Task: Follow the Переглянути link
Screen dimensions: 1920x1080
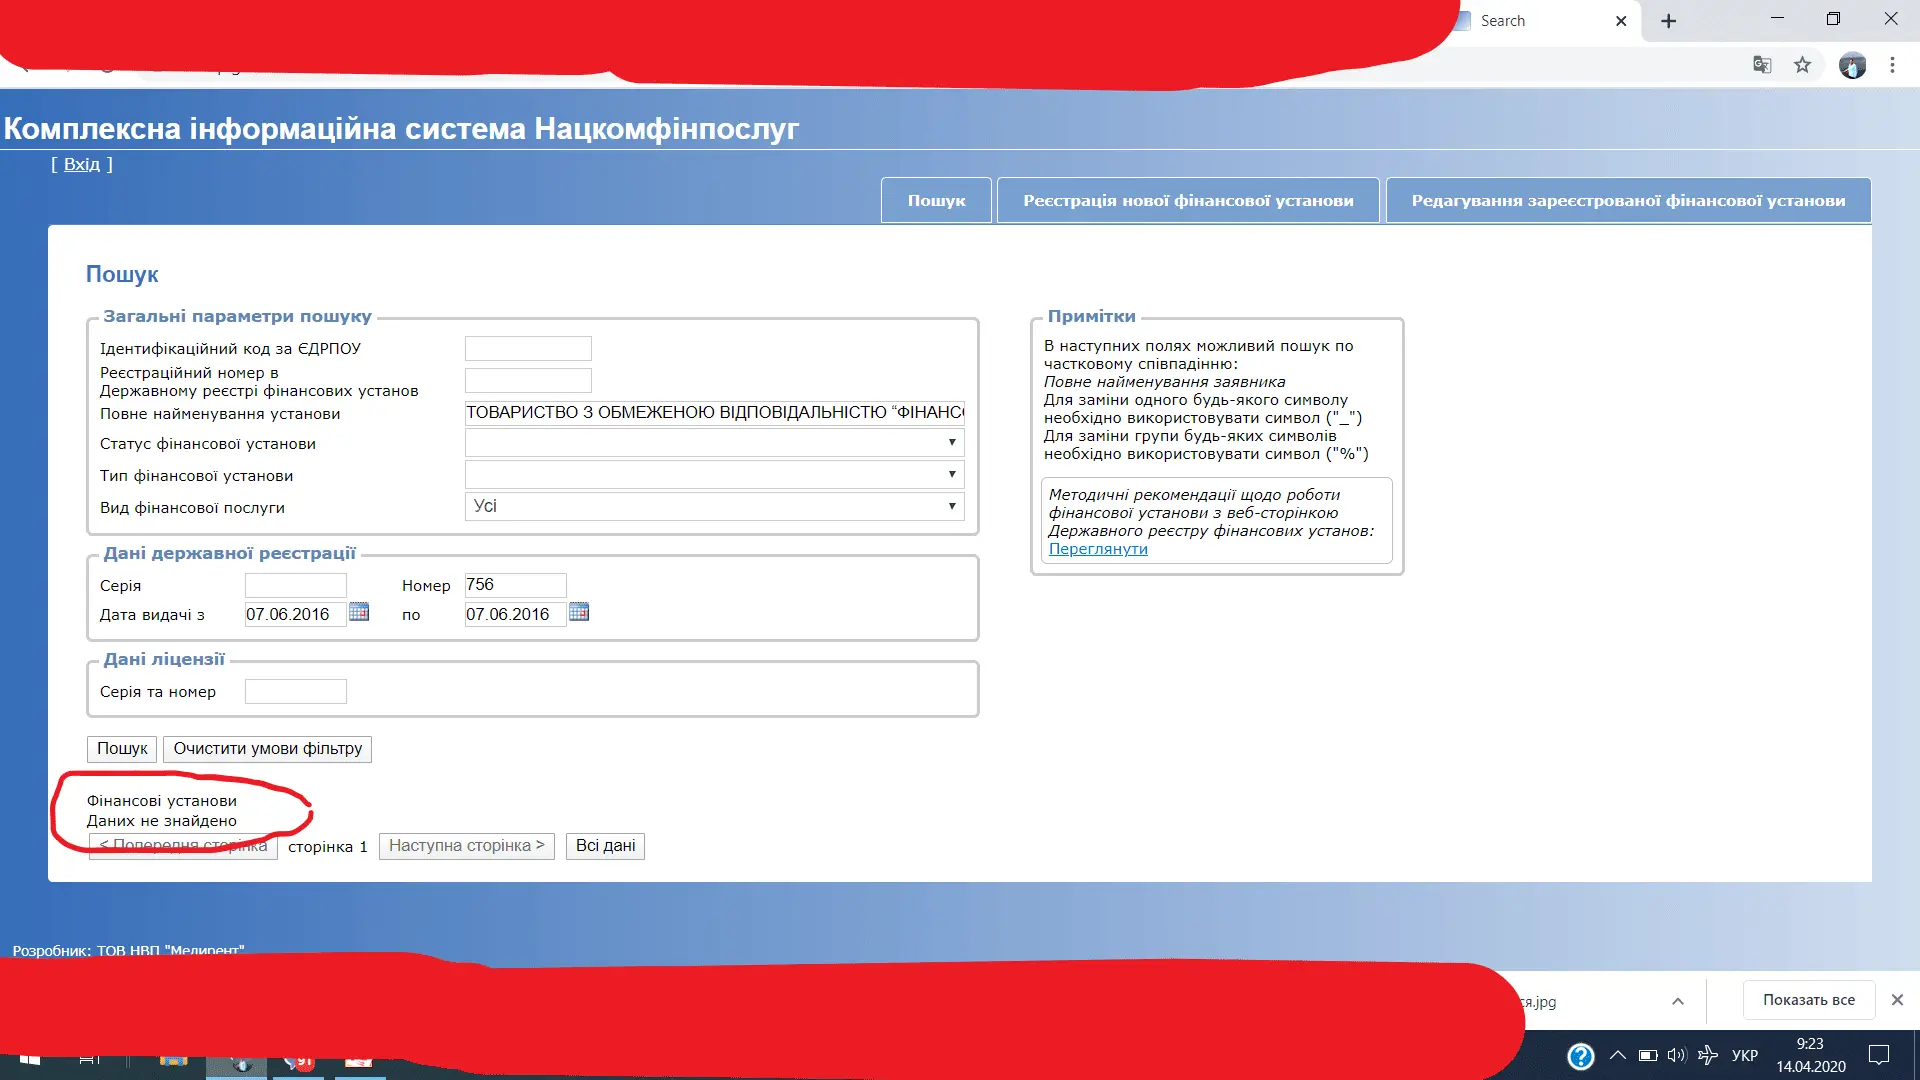Action: 1098,549
